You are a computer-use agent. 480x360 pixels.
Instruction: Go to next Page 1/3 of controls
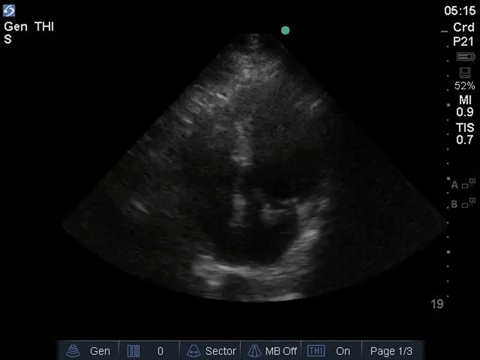tap(391, 351)
